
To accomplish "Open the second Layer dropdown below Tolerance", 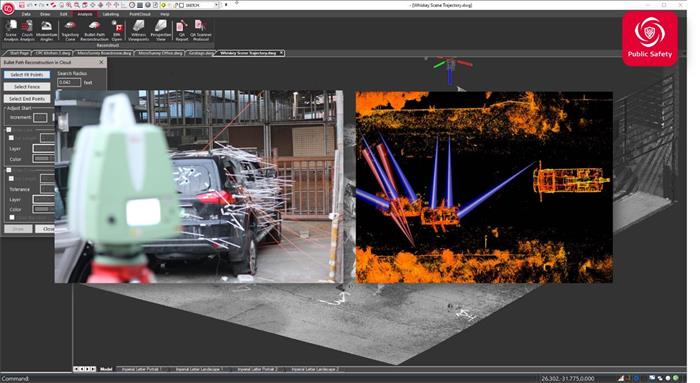I will 43,200.
